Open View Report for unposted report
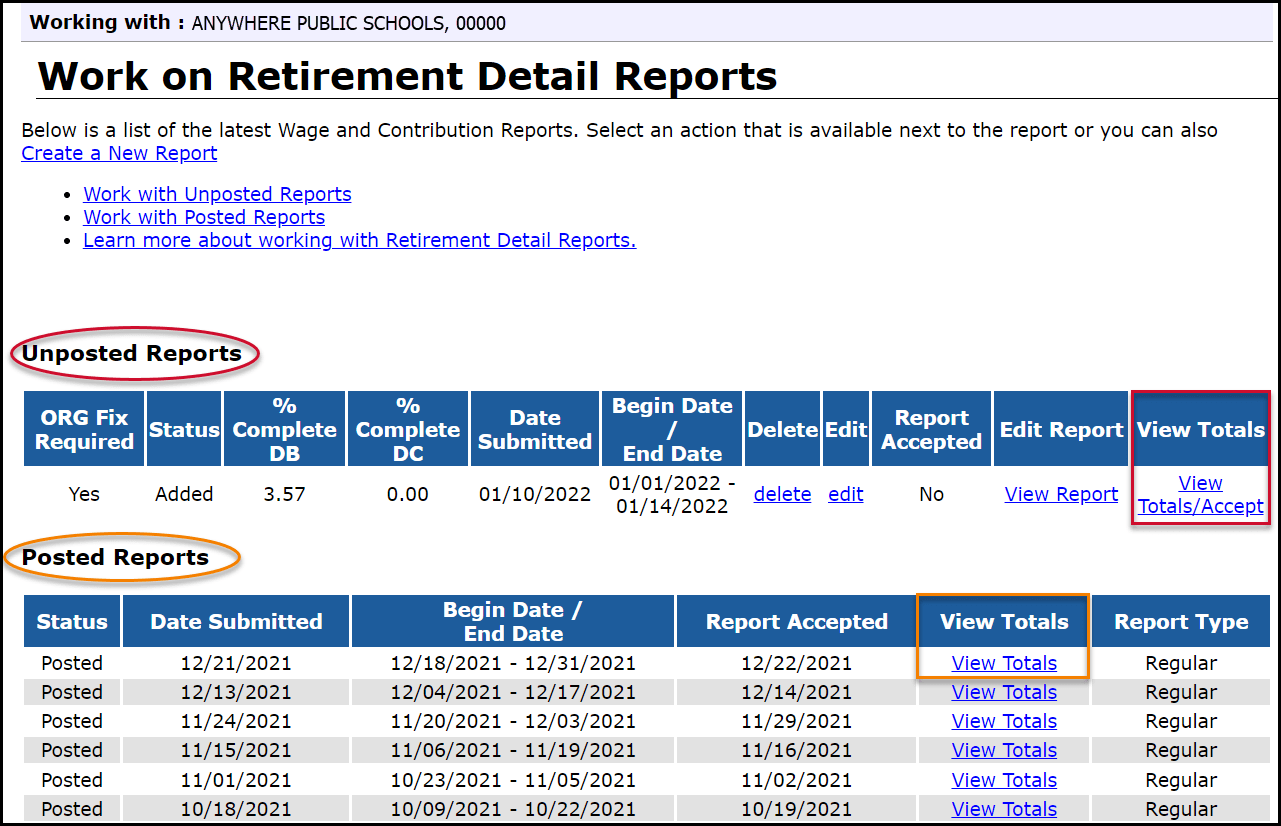Viewport: 1281px width, 826px height. point(1061,494)
